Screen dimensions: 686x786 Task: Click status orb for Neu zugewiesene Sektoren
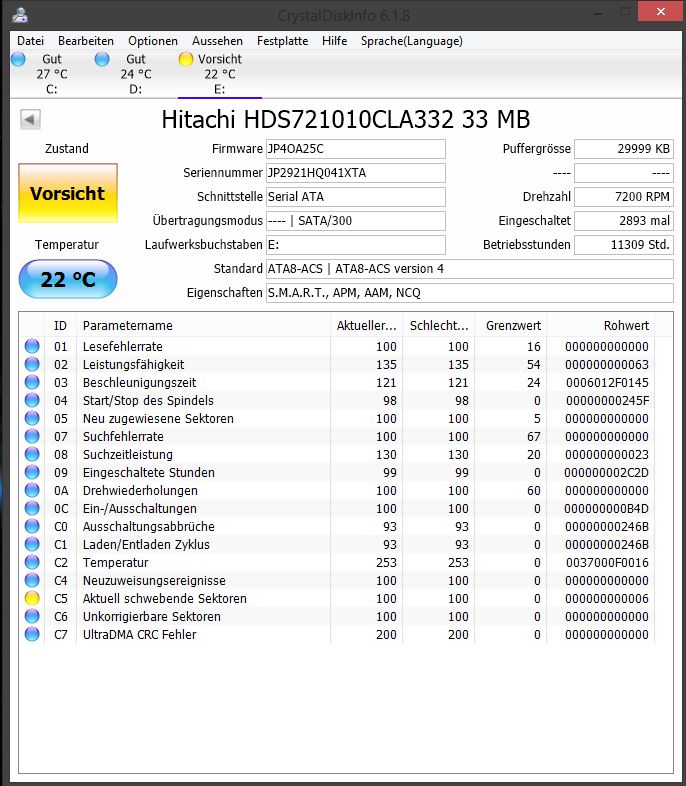pyautogui.click(x=32, y=419)
